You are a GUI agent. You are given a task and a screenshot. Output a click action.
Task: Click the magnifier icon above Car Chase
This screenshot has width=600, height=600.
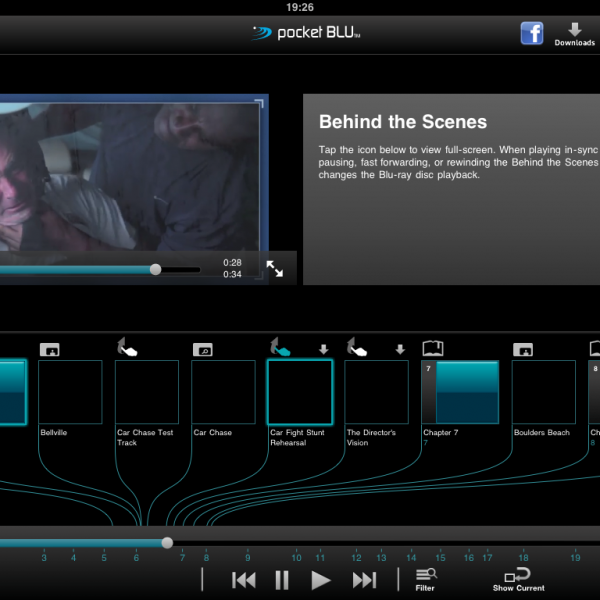pyautogui.click(x=203, y=349)
